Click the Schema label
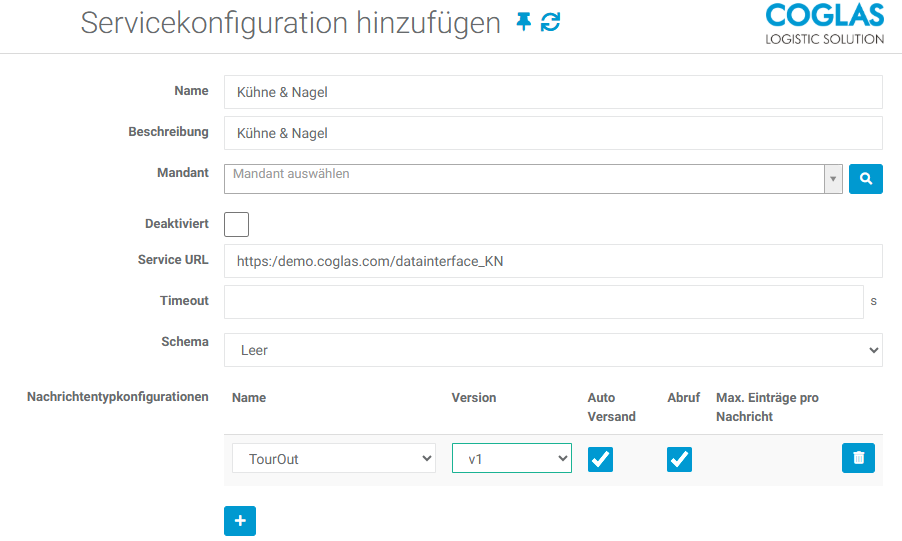The width and height of the screenshot is (902, 541). (x=185, y=342)
